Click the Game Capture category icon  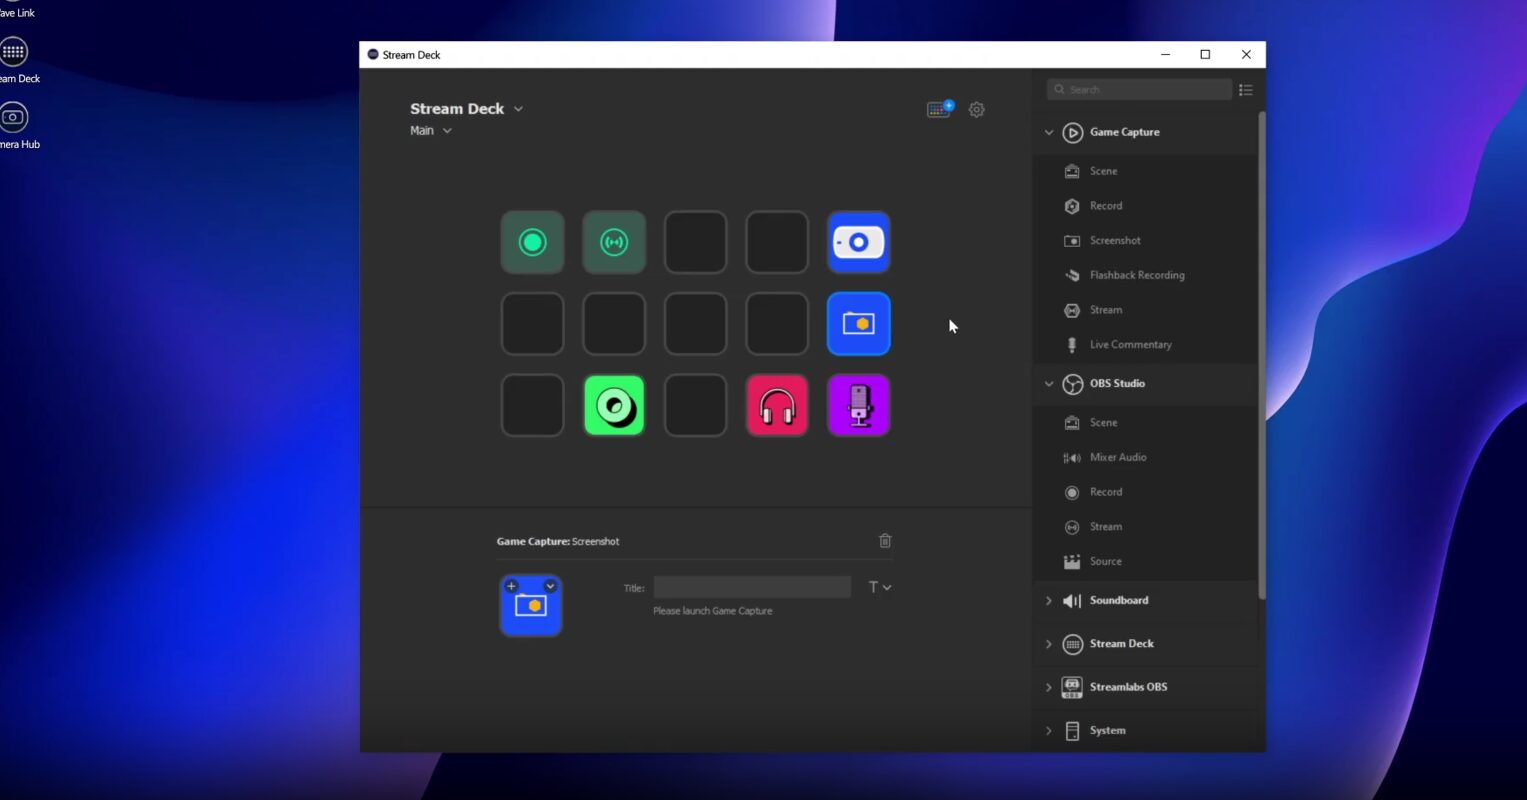pyautogui.click(x=1073, y=132)
